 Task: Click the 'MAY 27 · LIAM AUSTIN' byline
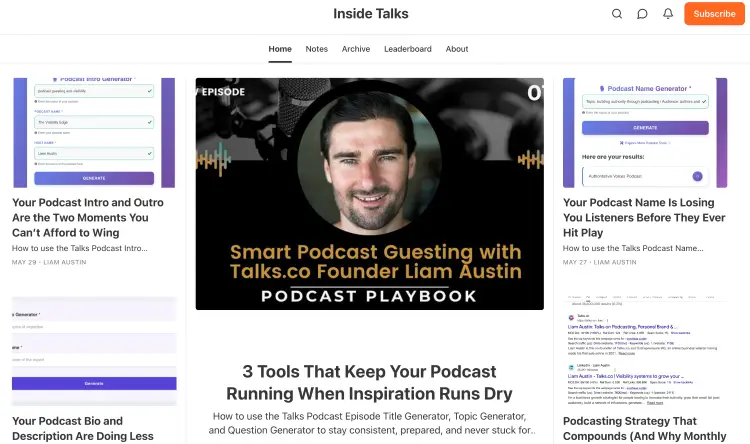click(600, 262)
